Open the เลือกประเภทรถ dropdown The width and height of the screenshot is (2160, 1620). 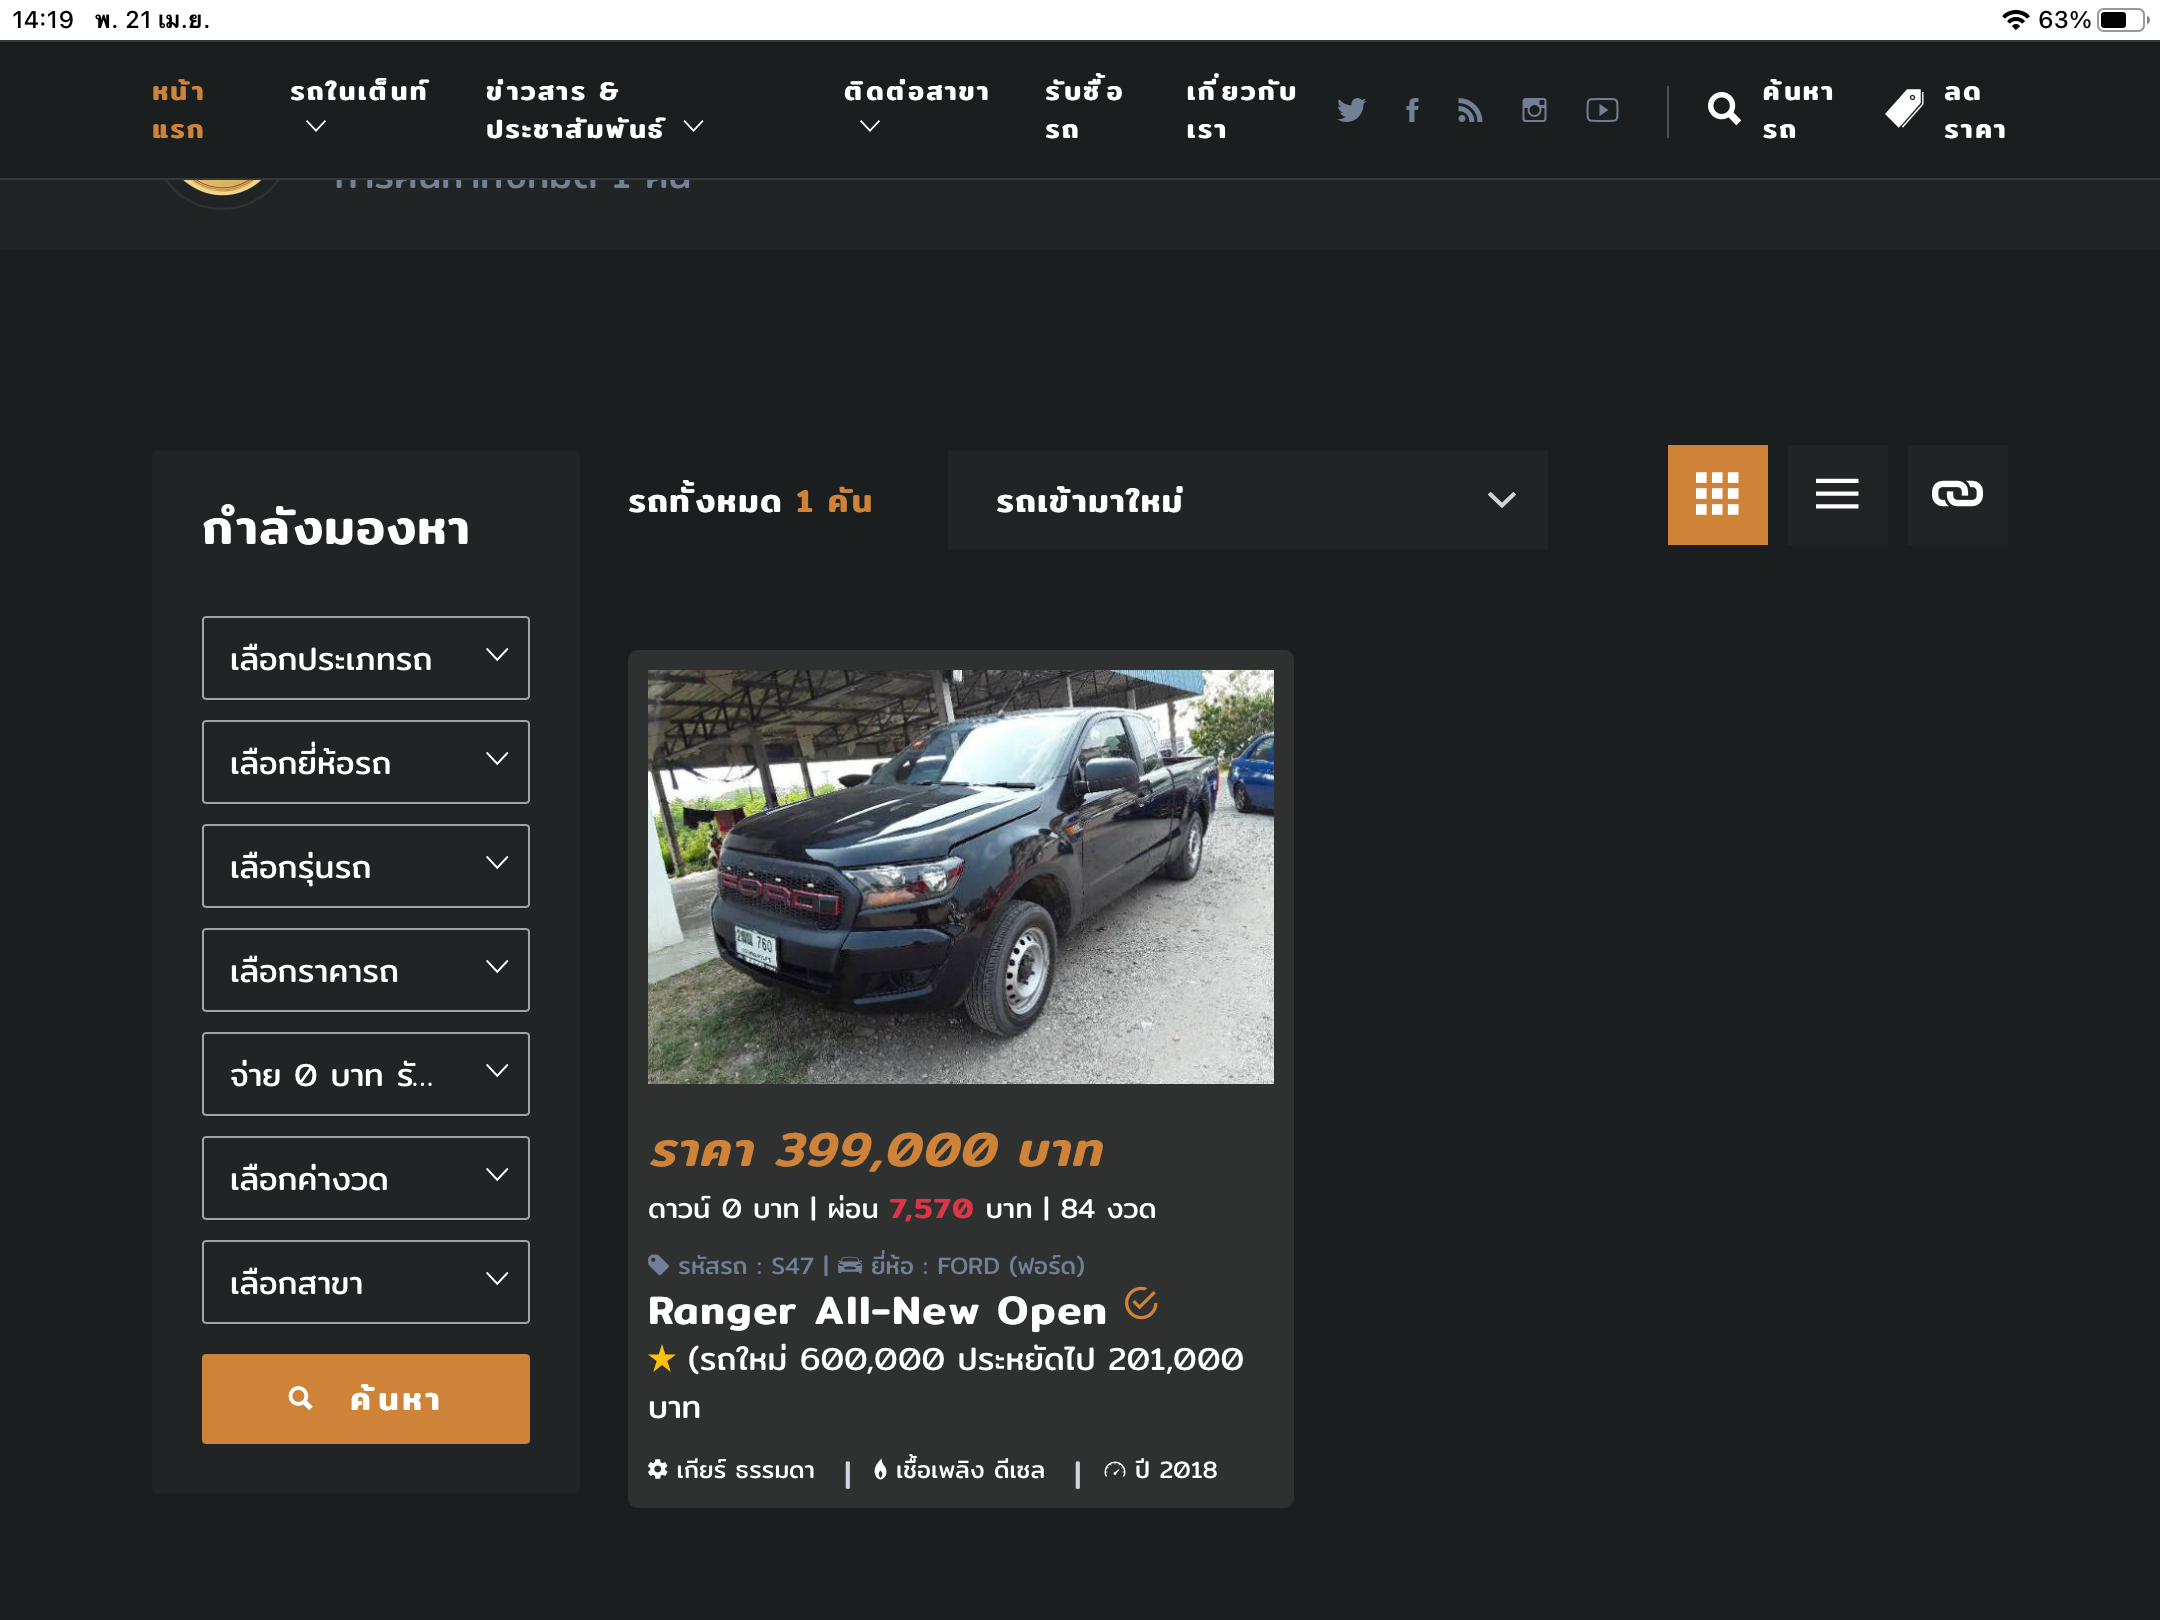[366, 658]
